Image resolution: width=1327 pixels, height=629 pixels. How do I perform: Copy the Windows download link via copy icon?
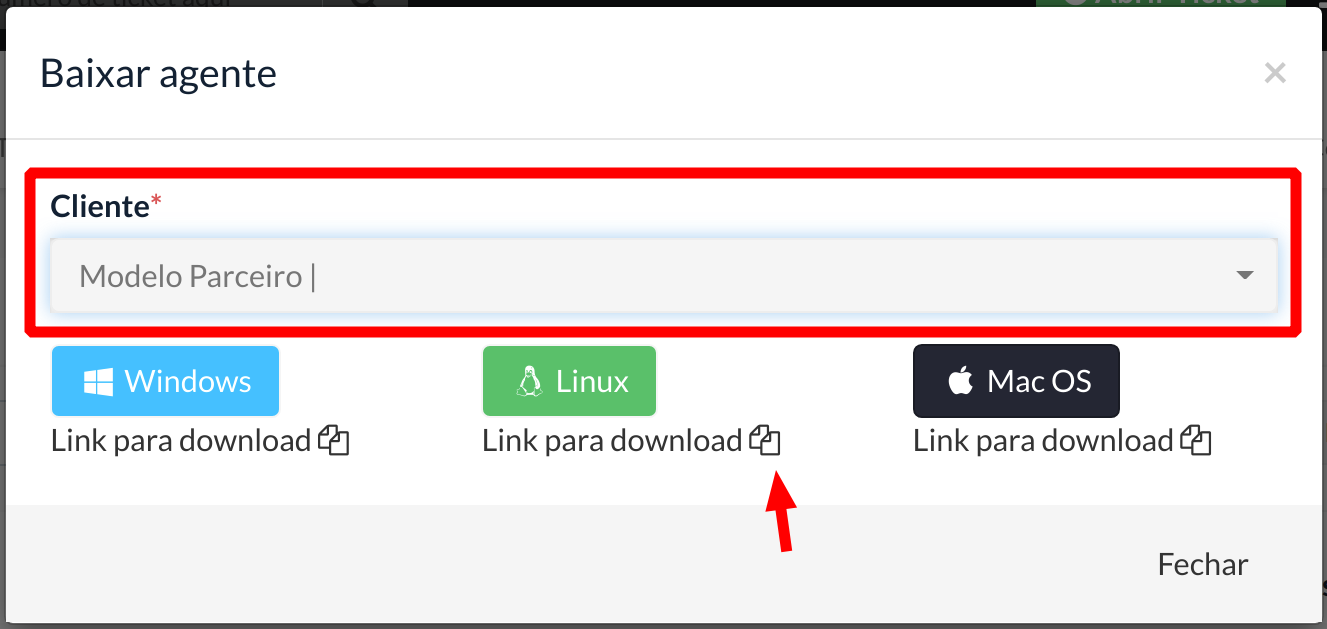pyautogui.click(x=334, y=441)
